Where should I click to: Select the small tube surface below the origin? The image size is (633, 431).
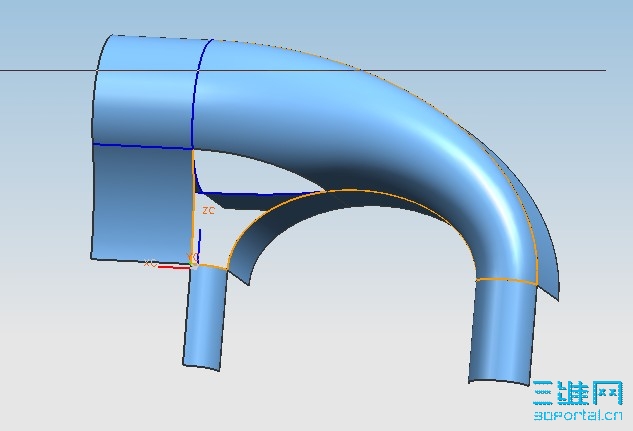(x=204, y=318)
